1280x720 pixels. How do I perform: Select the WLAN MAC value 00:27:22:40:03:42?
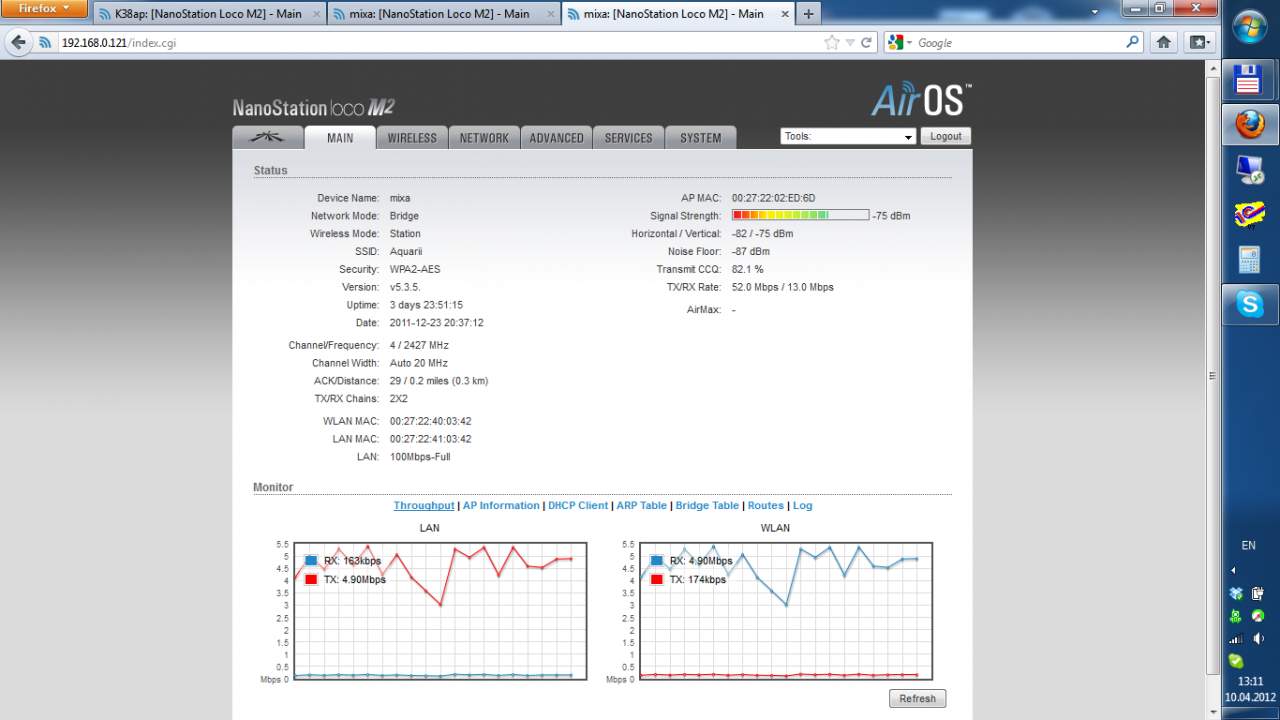[430, 421]
